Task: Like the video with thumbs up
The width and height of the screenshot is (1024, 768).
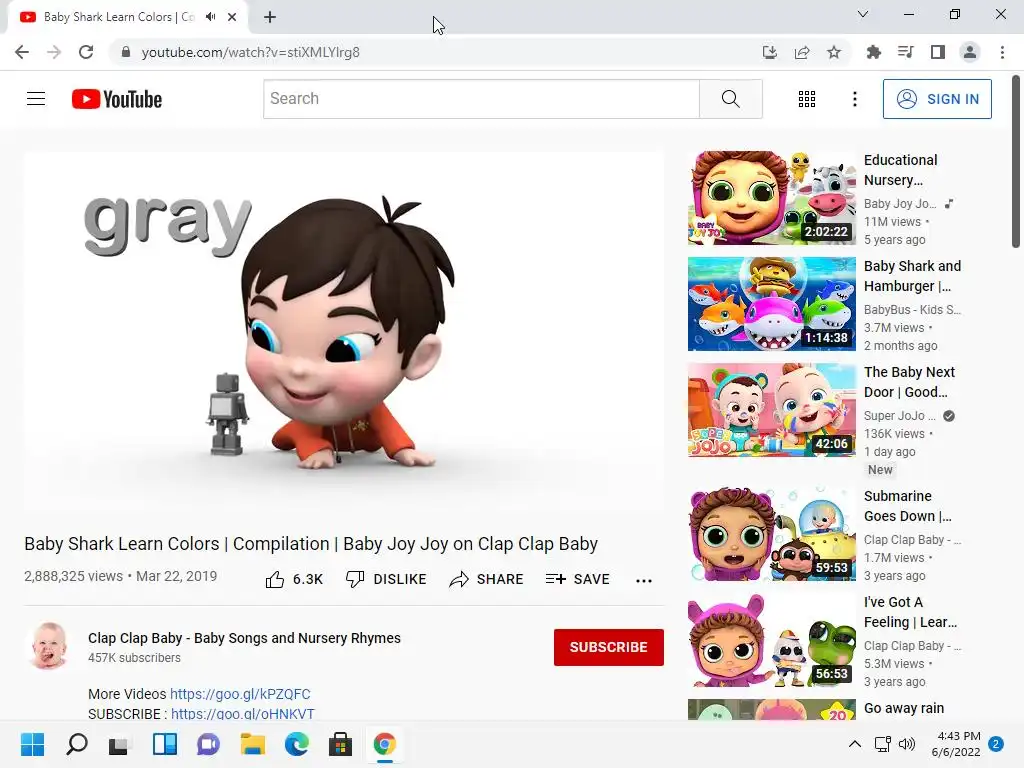Action: pos(294,579)
